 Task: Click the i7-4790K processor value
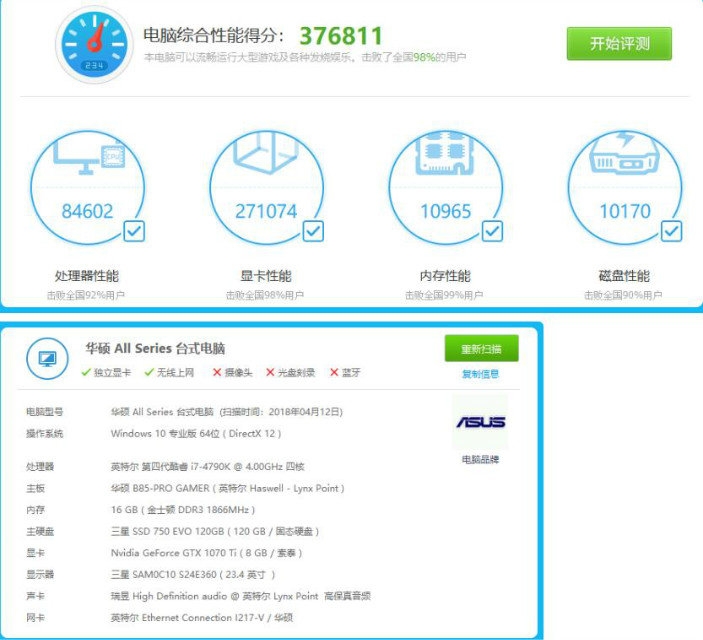click(x=208, y=466)
